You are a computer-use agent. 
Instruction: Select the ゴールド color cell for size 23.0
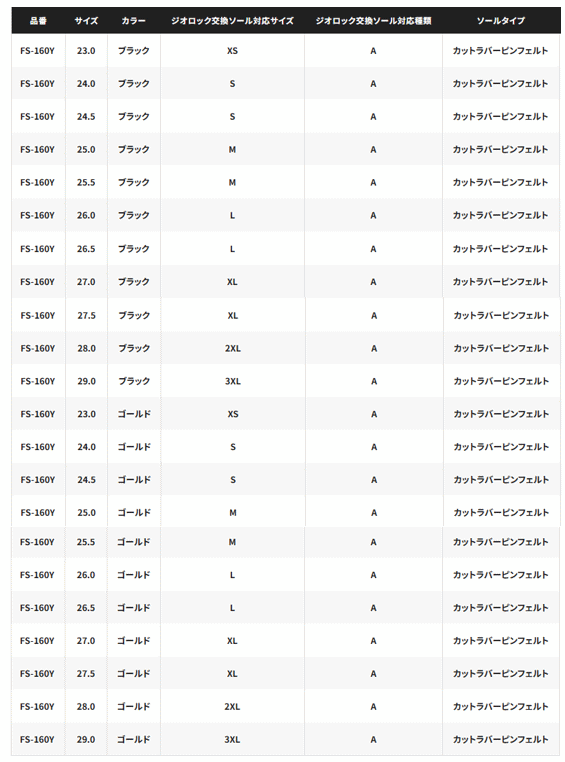click(x=134, y=414)
